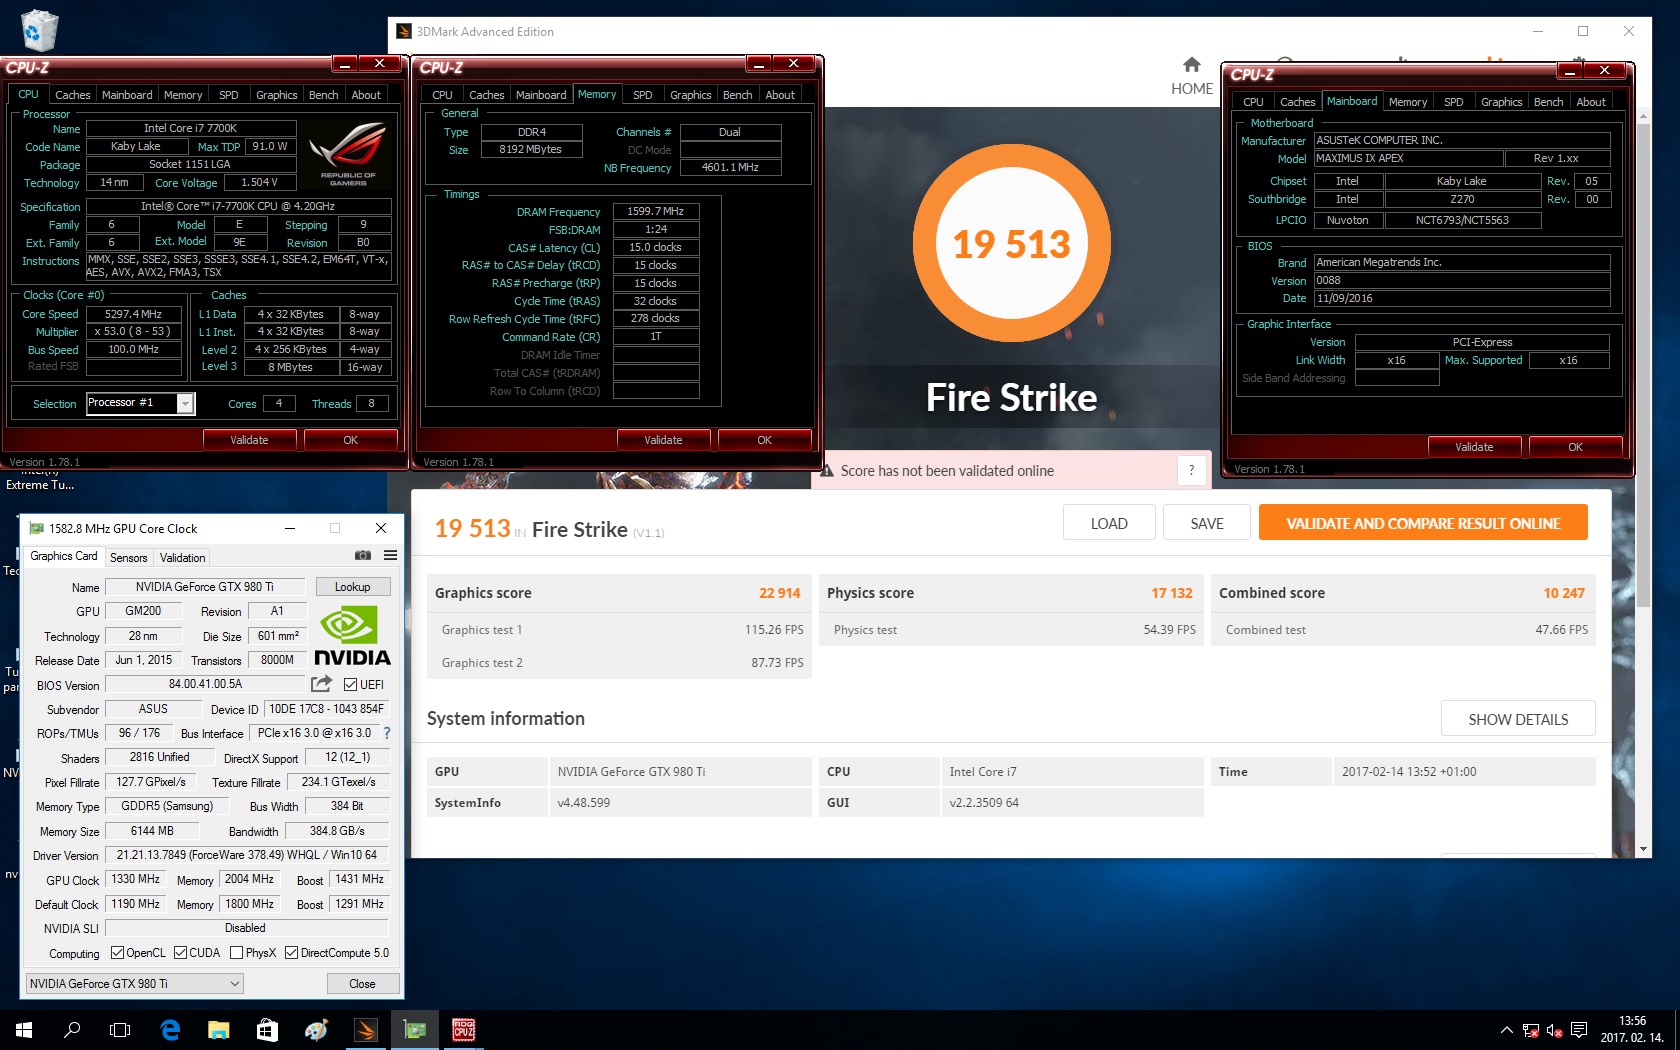
Task: Click 3DMark scrollbar up arrow
Action: 1643,118
